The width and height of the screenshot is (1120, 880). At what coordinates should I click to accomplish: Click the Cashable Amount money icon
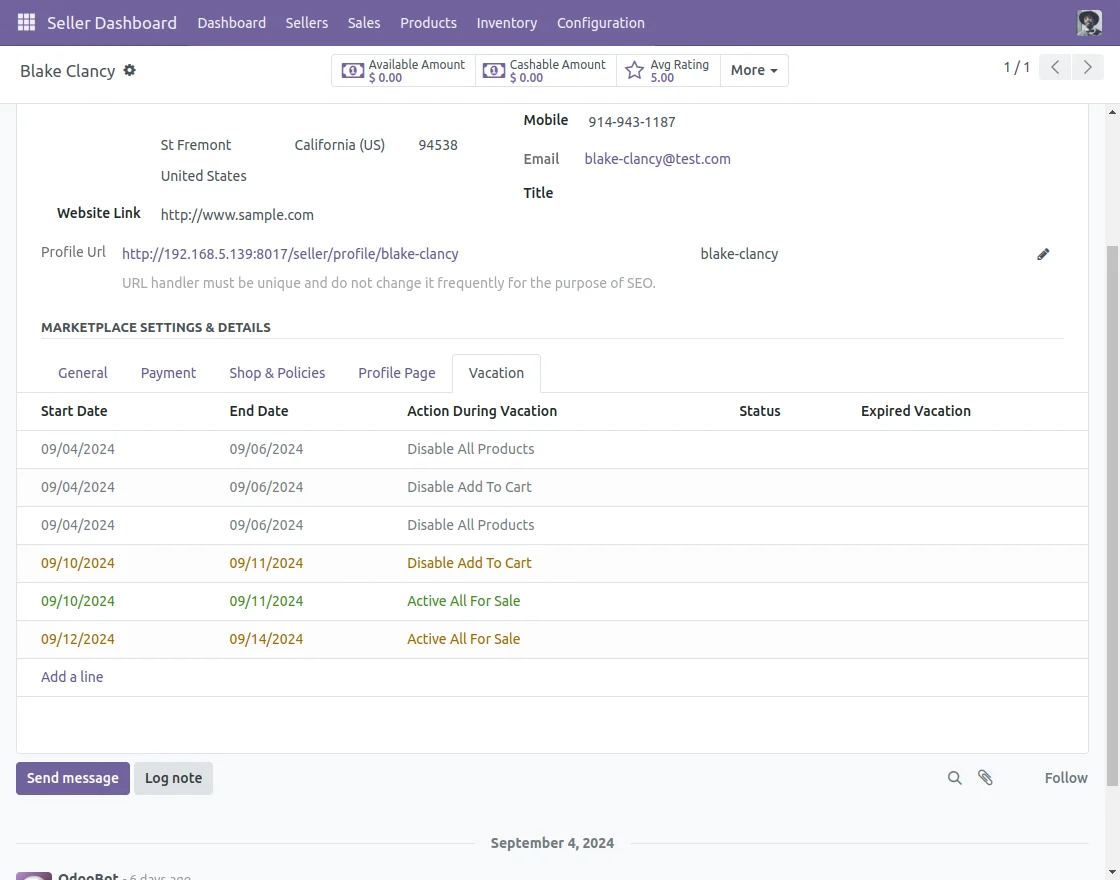click(x=494, y=71)
